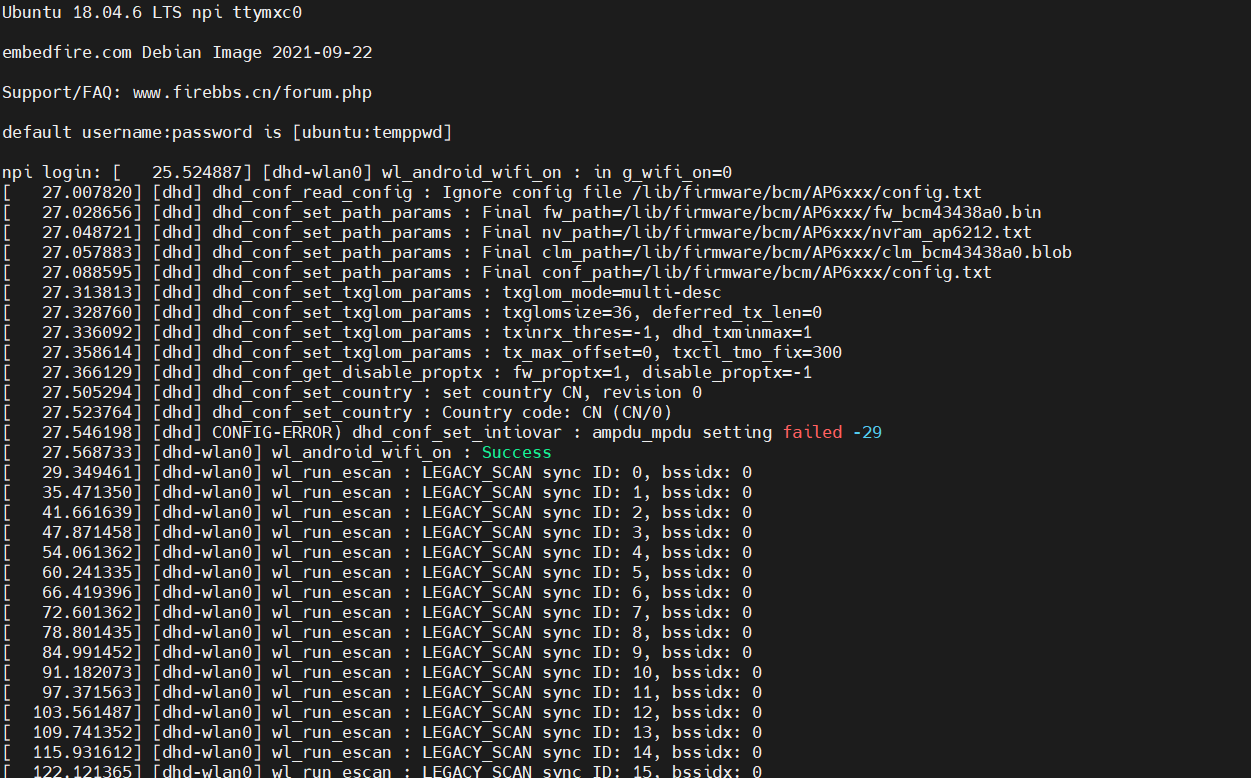The image size is (1251, 778).
Task: Click the LEGACY_SCAN sync ID: 0 line
Action: click(x=377, y=472)
